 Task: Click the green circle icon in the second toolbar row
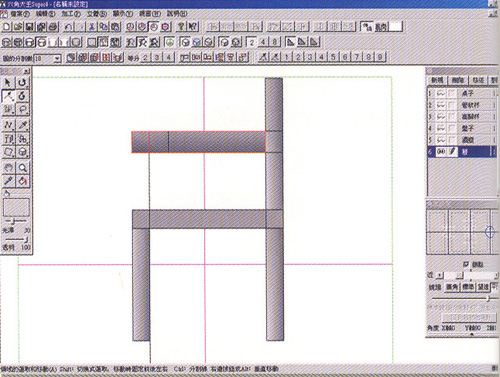pyautogui.click(x=170, y=42)
